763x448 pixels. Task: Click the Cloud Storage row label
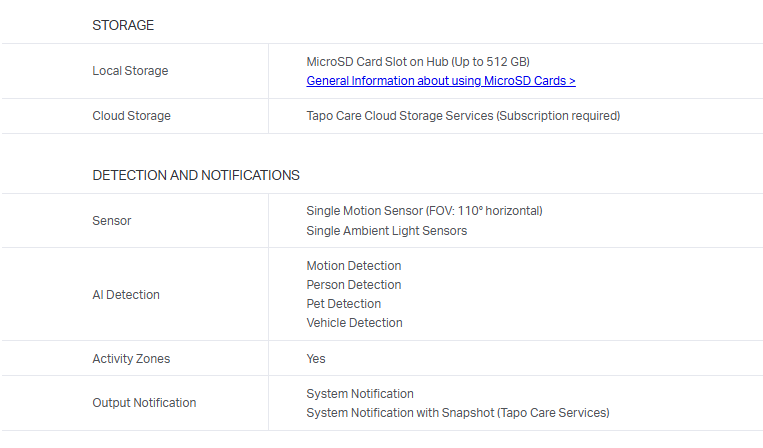pyautogui.click(x=131, y=116)
